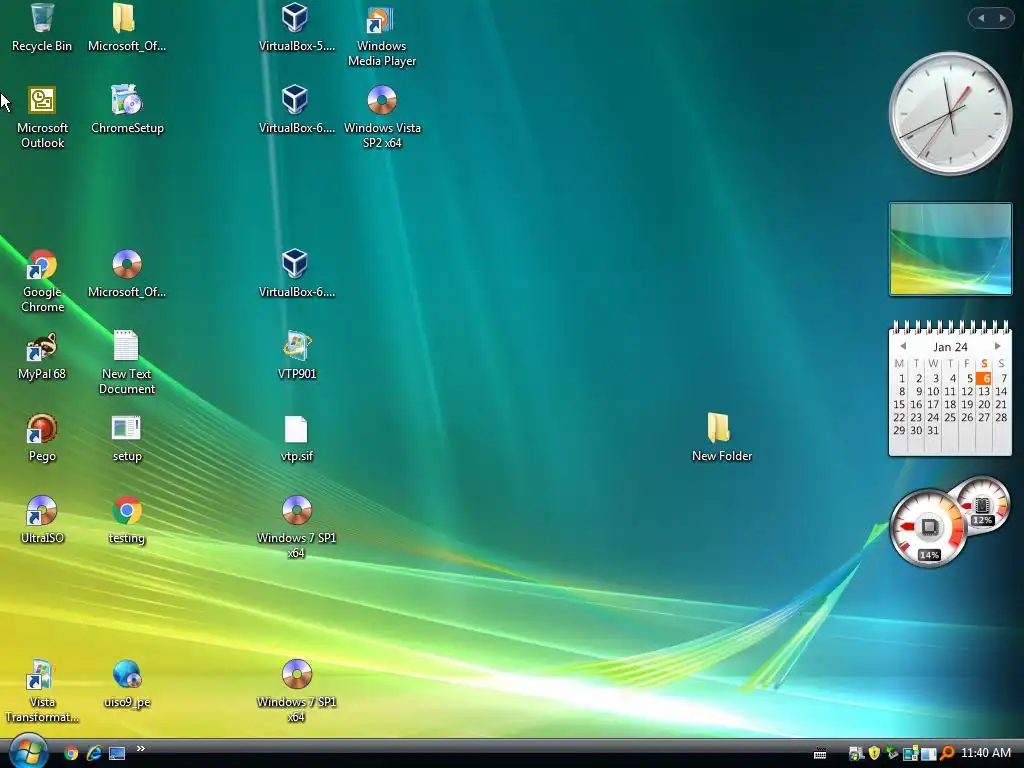Launch Chrome from the Quick Launch bar
1024x768 pixels.
point(71,753)
